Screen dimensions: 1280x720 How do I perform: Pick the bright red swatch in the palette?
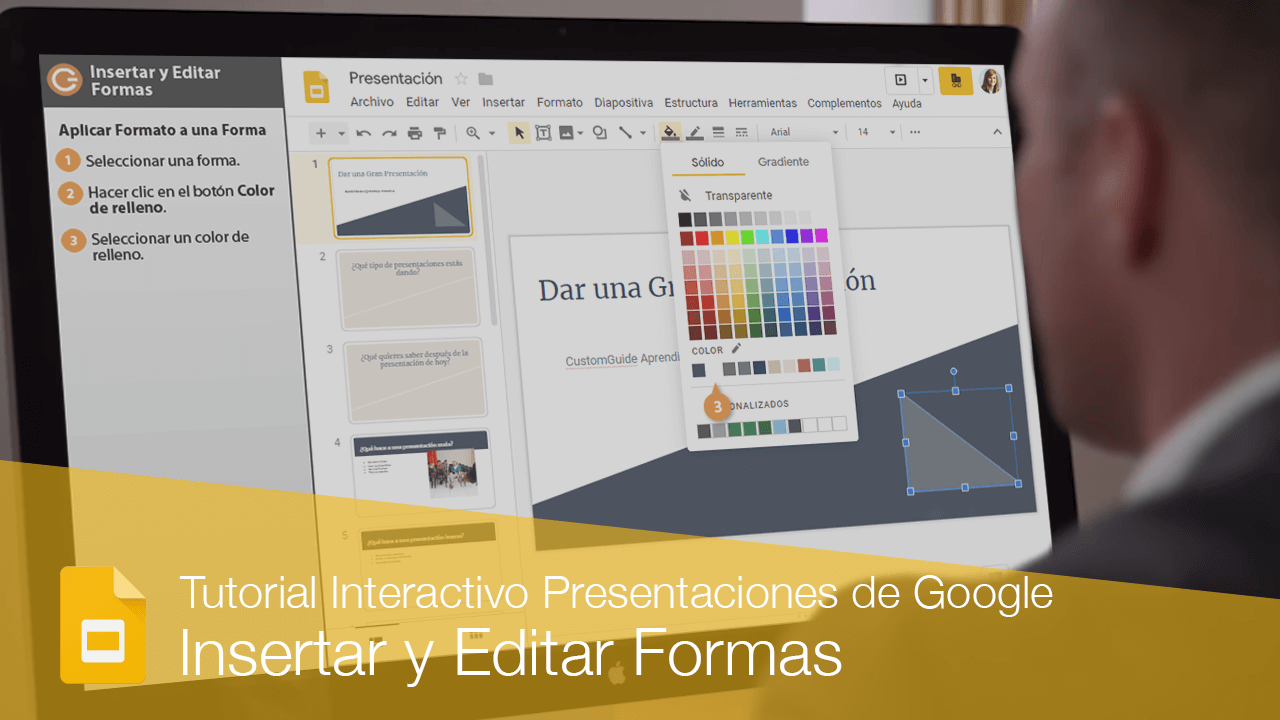click(701, 237)
